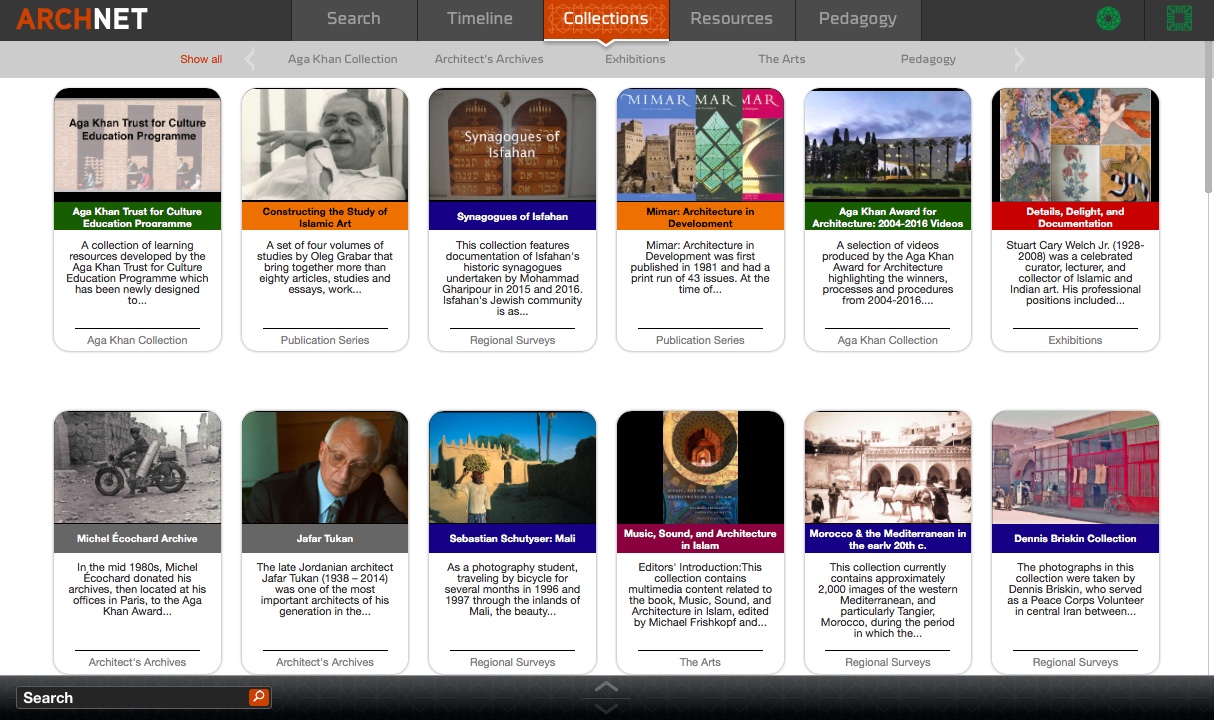Viewport: 1214px width, 720px height.
Task: Open the Mimar: Architecture in Development cover image
Action: pyautogui.click(x=699, y=145)
